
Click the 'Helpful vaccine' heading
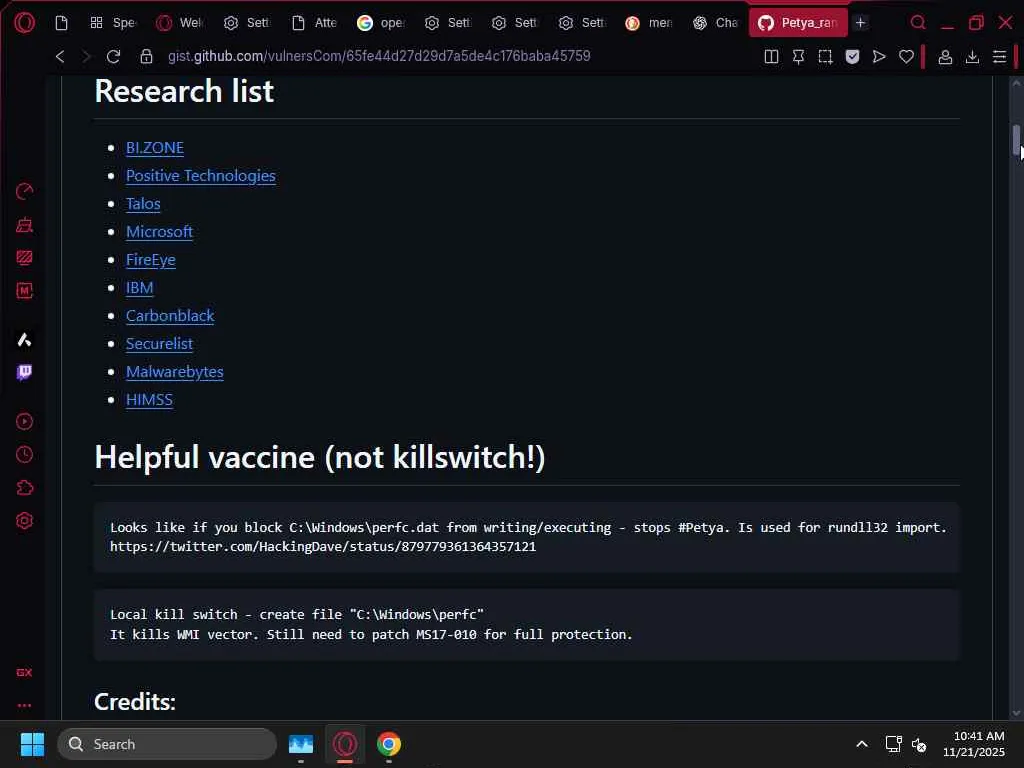point(319,457)
